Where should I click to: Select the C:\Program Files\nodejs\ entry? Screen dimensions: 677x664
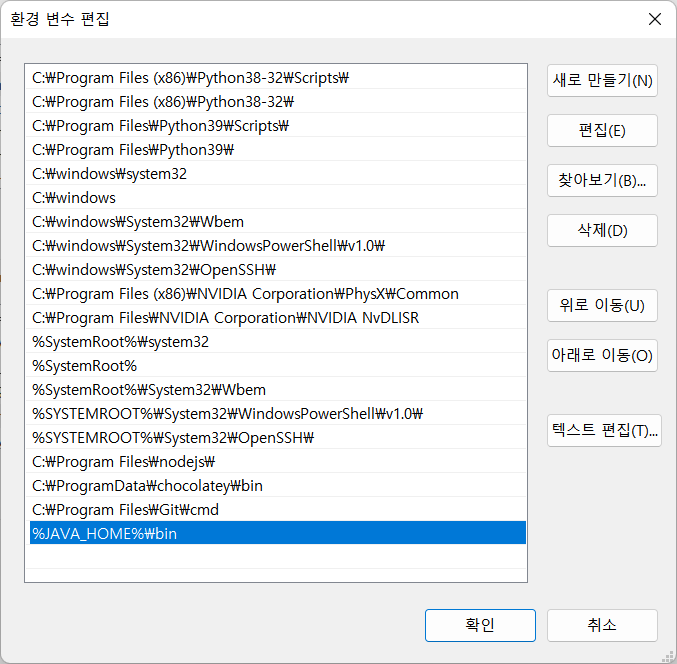click(x=278, y=462)
